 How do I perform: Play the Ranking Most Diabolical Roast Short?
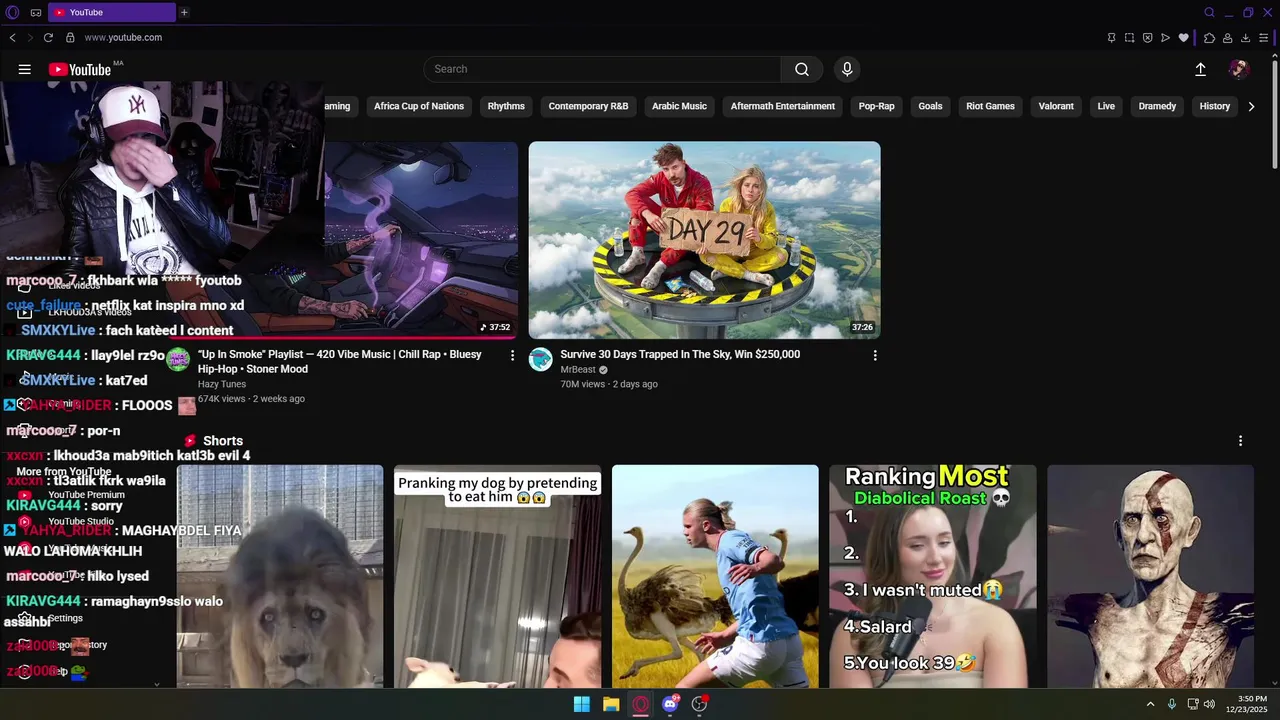[x=932, y=576]
